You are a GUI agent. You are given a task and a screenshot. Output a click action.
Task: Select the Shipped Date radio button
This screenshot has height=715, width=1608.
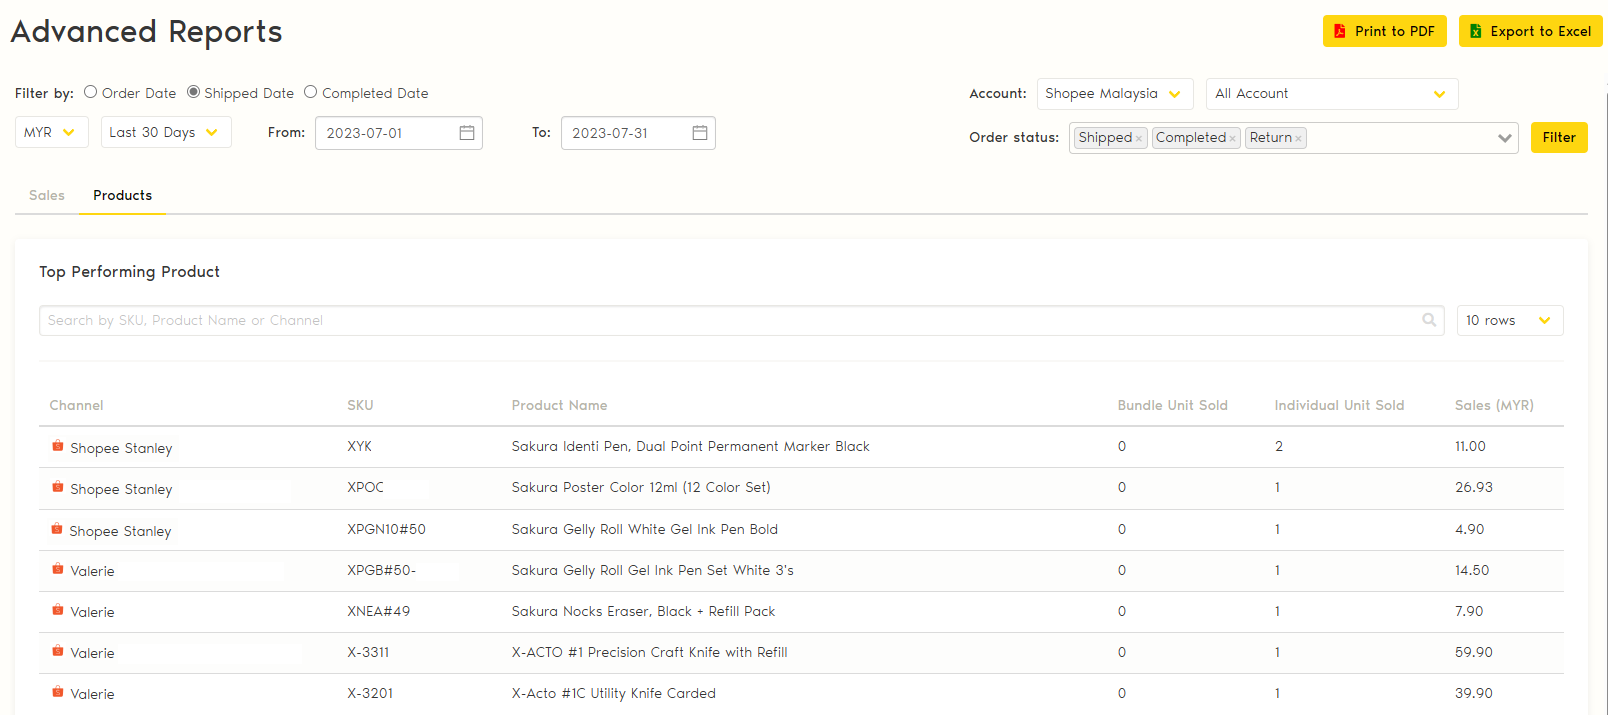pos(193,92)
